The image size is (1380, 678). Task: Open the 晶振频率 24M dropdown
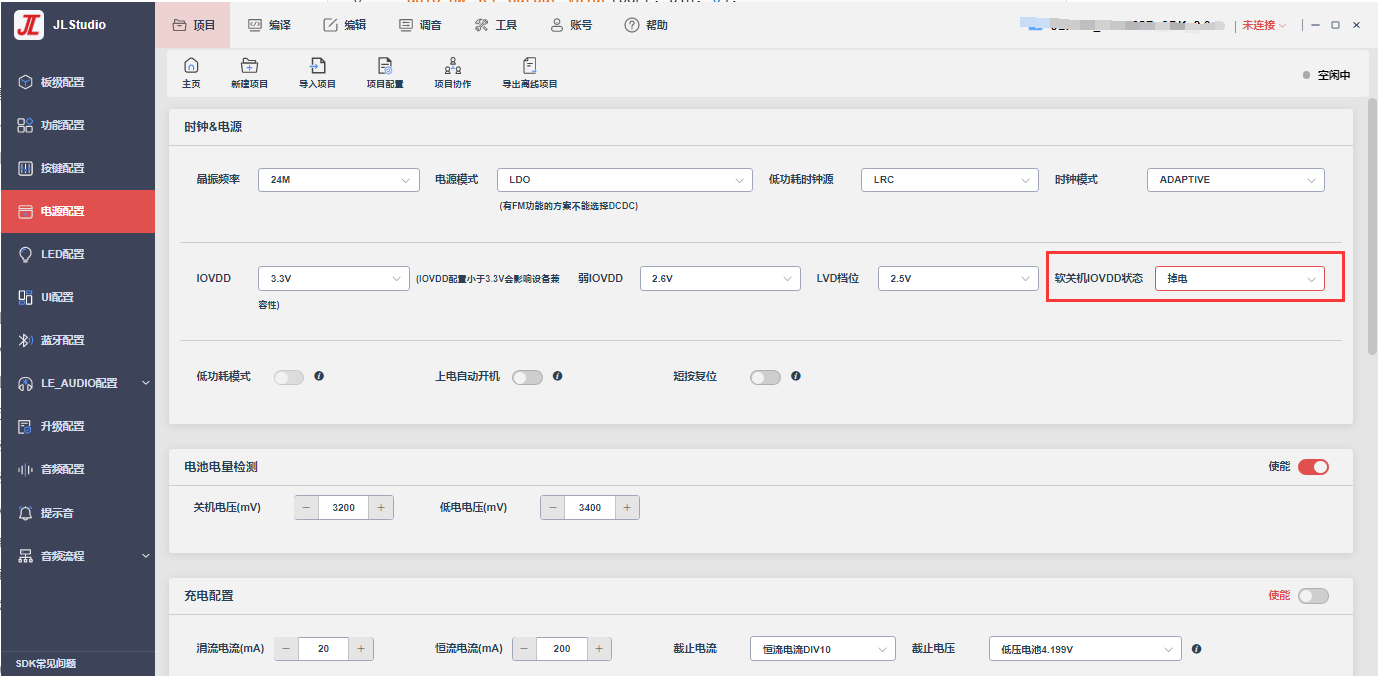pos(339,180)
